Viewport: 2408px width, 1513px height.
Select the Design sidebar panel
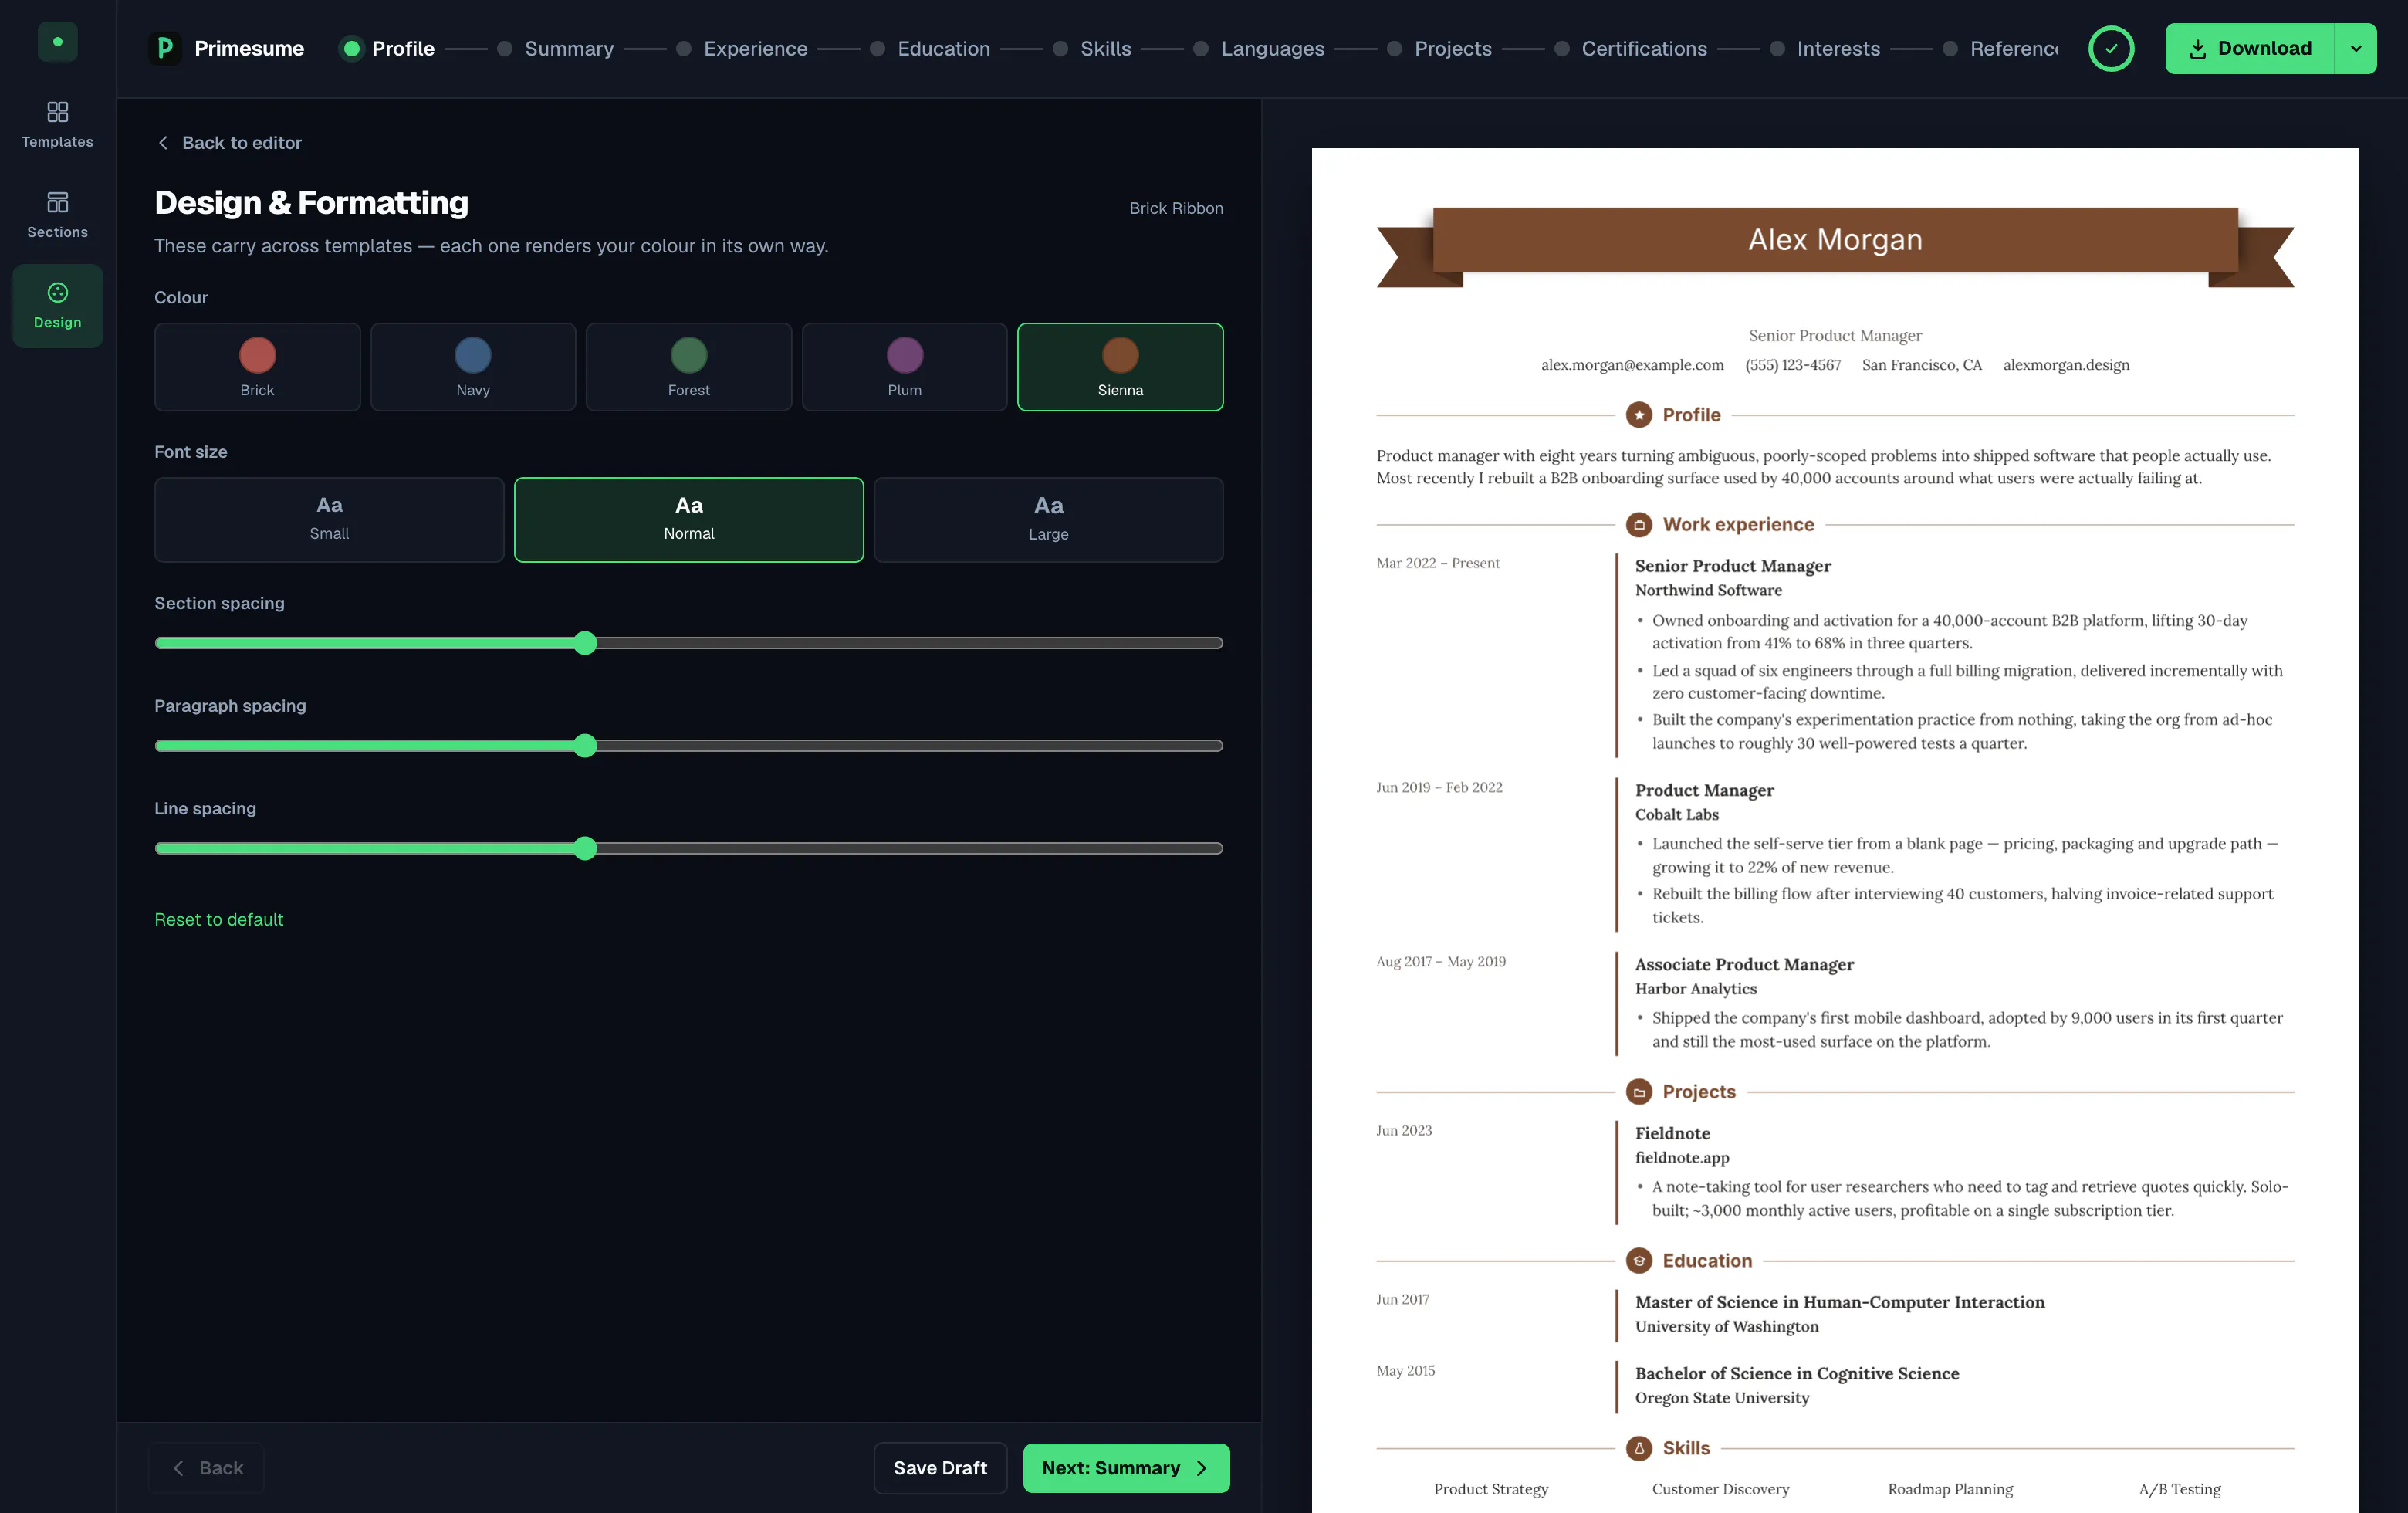pos(57,306)
